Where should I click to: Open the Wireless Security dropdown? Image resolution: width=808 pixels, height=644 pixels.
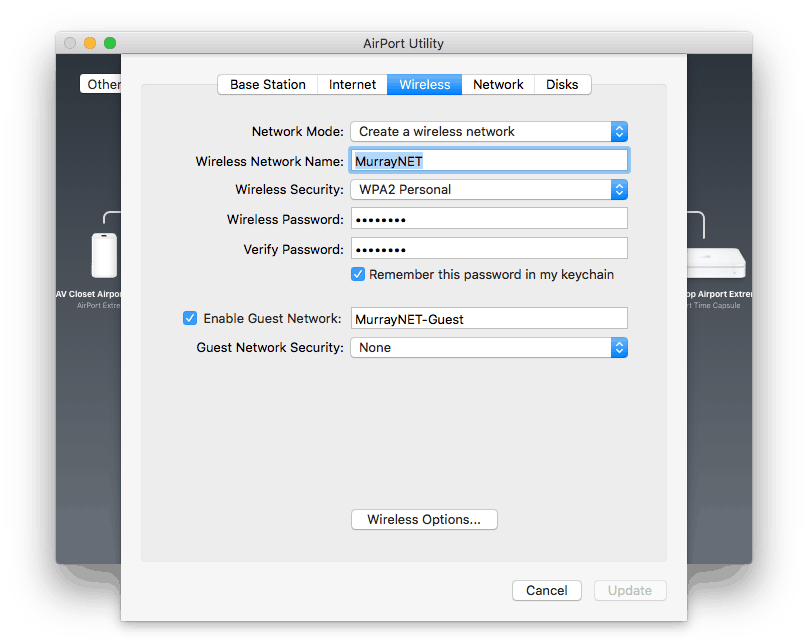(489, 190)
